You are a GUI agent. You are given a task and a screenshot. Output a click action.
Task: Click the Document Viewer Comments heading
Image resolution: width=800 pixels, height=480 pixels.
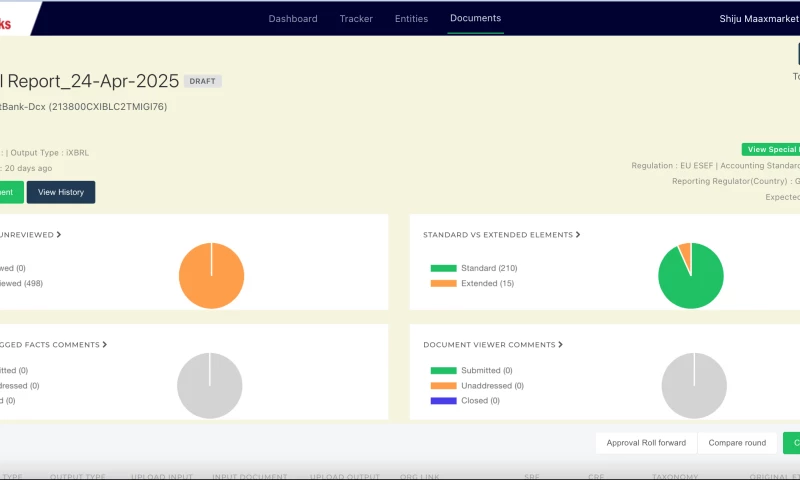point(489,345)
